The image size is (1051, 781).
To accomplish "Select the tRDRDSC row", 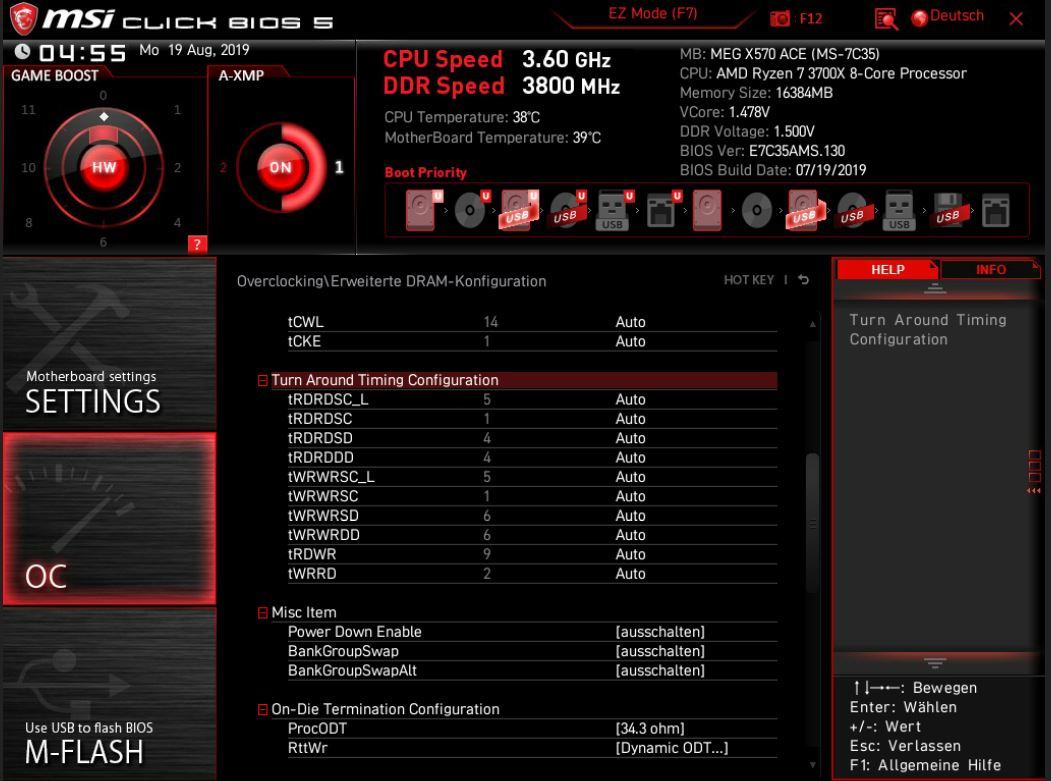I will [532, 419].
